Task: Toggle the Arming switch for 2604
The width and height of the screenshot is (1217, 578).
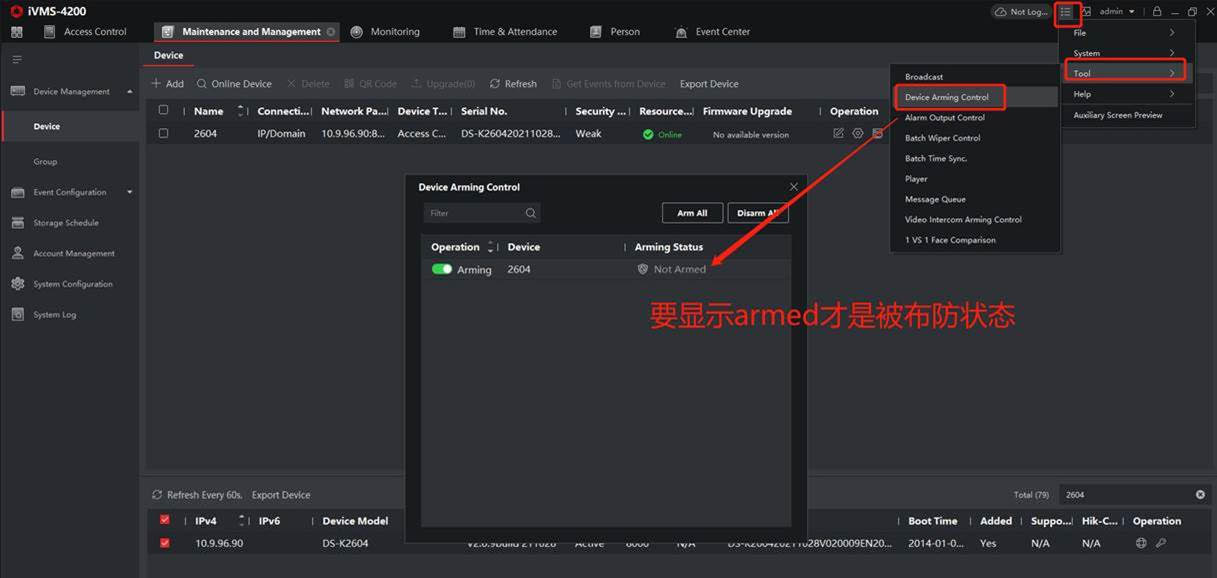Action: (442, 269)
